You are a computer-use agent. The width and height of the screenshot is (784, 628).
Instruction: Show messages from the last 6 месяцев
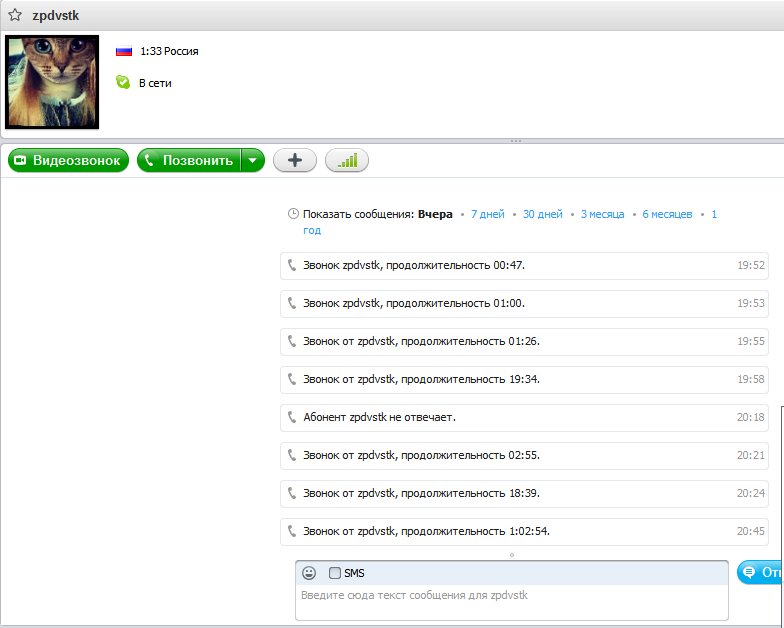click(668, 214)
